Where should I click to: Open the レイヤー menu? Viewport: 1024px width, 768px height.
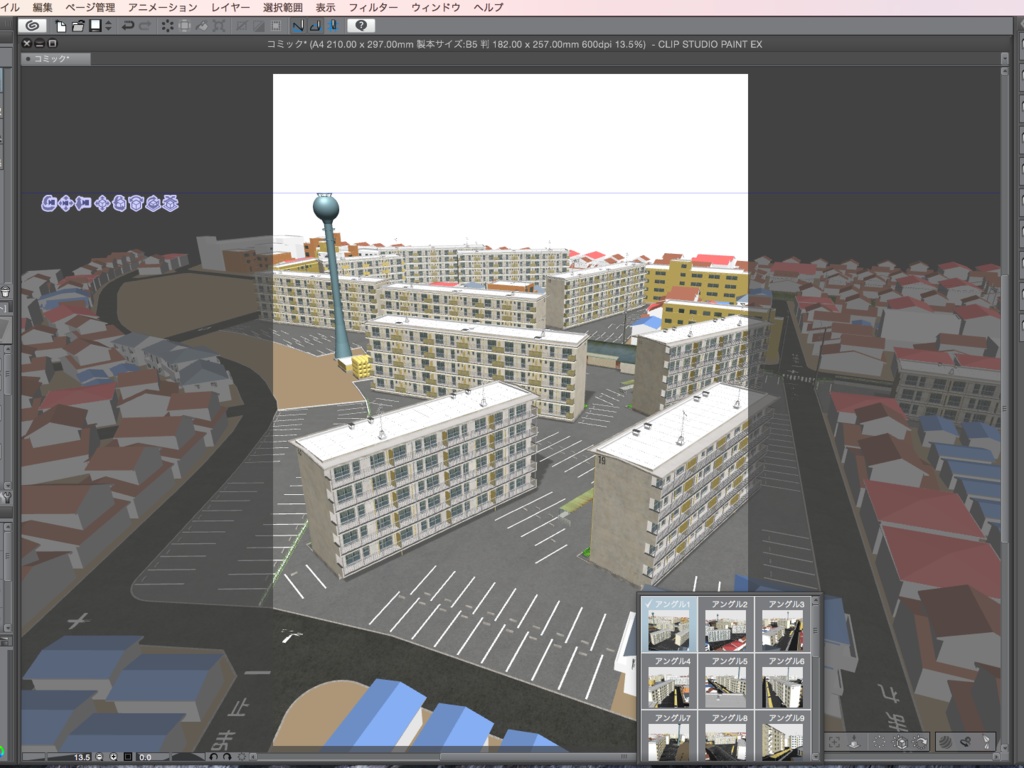pyautogui.click(x=231, y=7)
